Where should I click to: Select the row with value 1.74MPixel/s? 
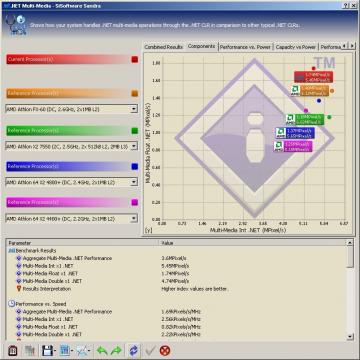[176, 273]
